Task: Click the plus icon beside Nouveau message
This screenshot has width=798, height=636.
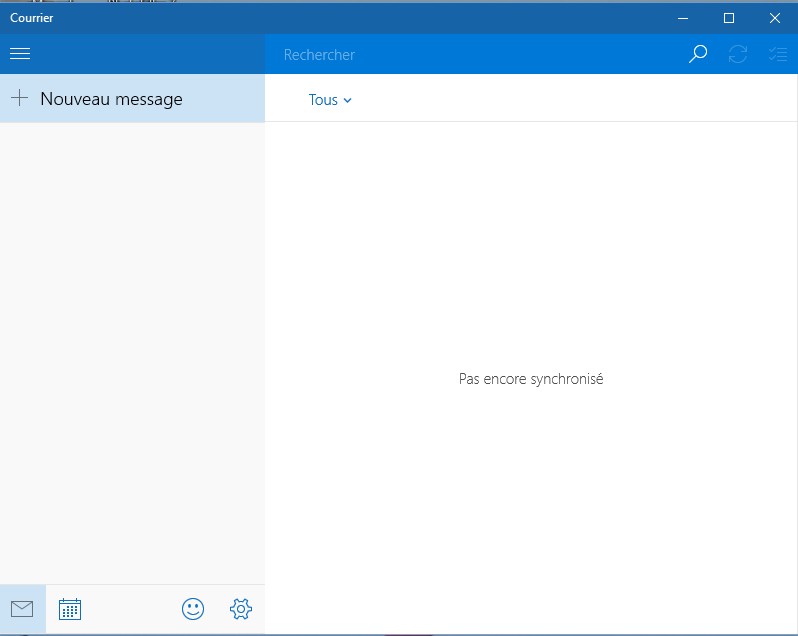Action: (19, 98)
